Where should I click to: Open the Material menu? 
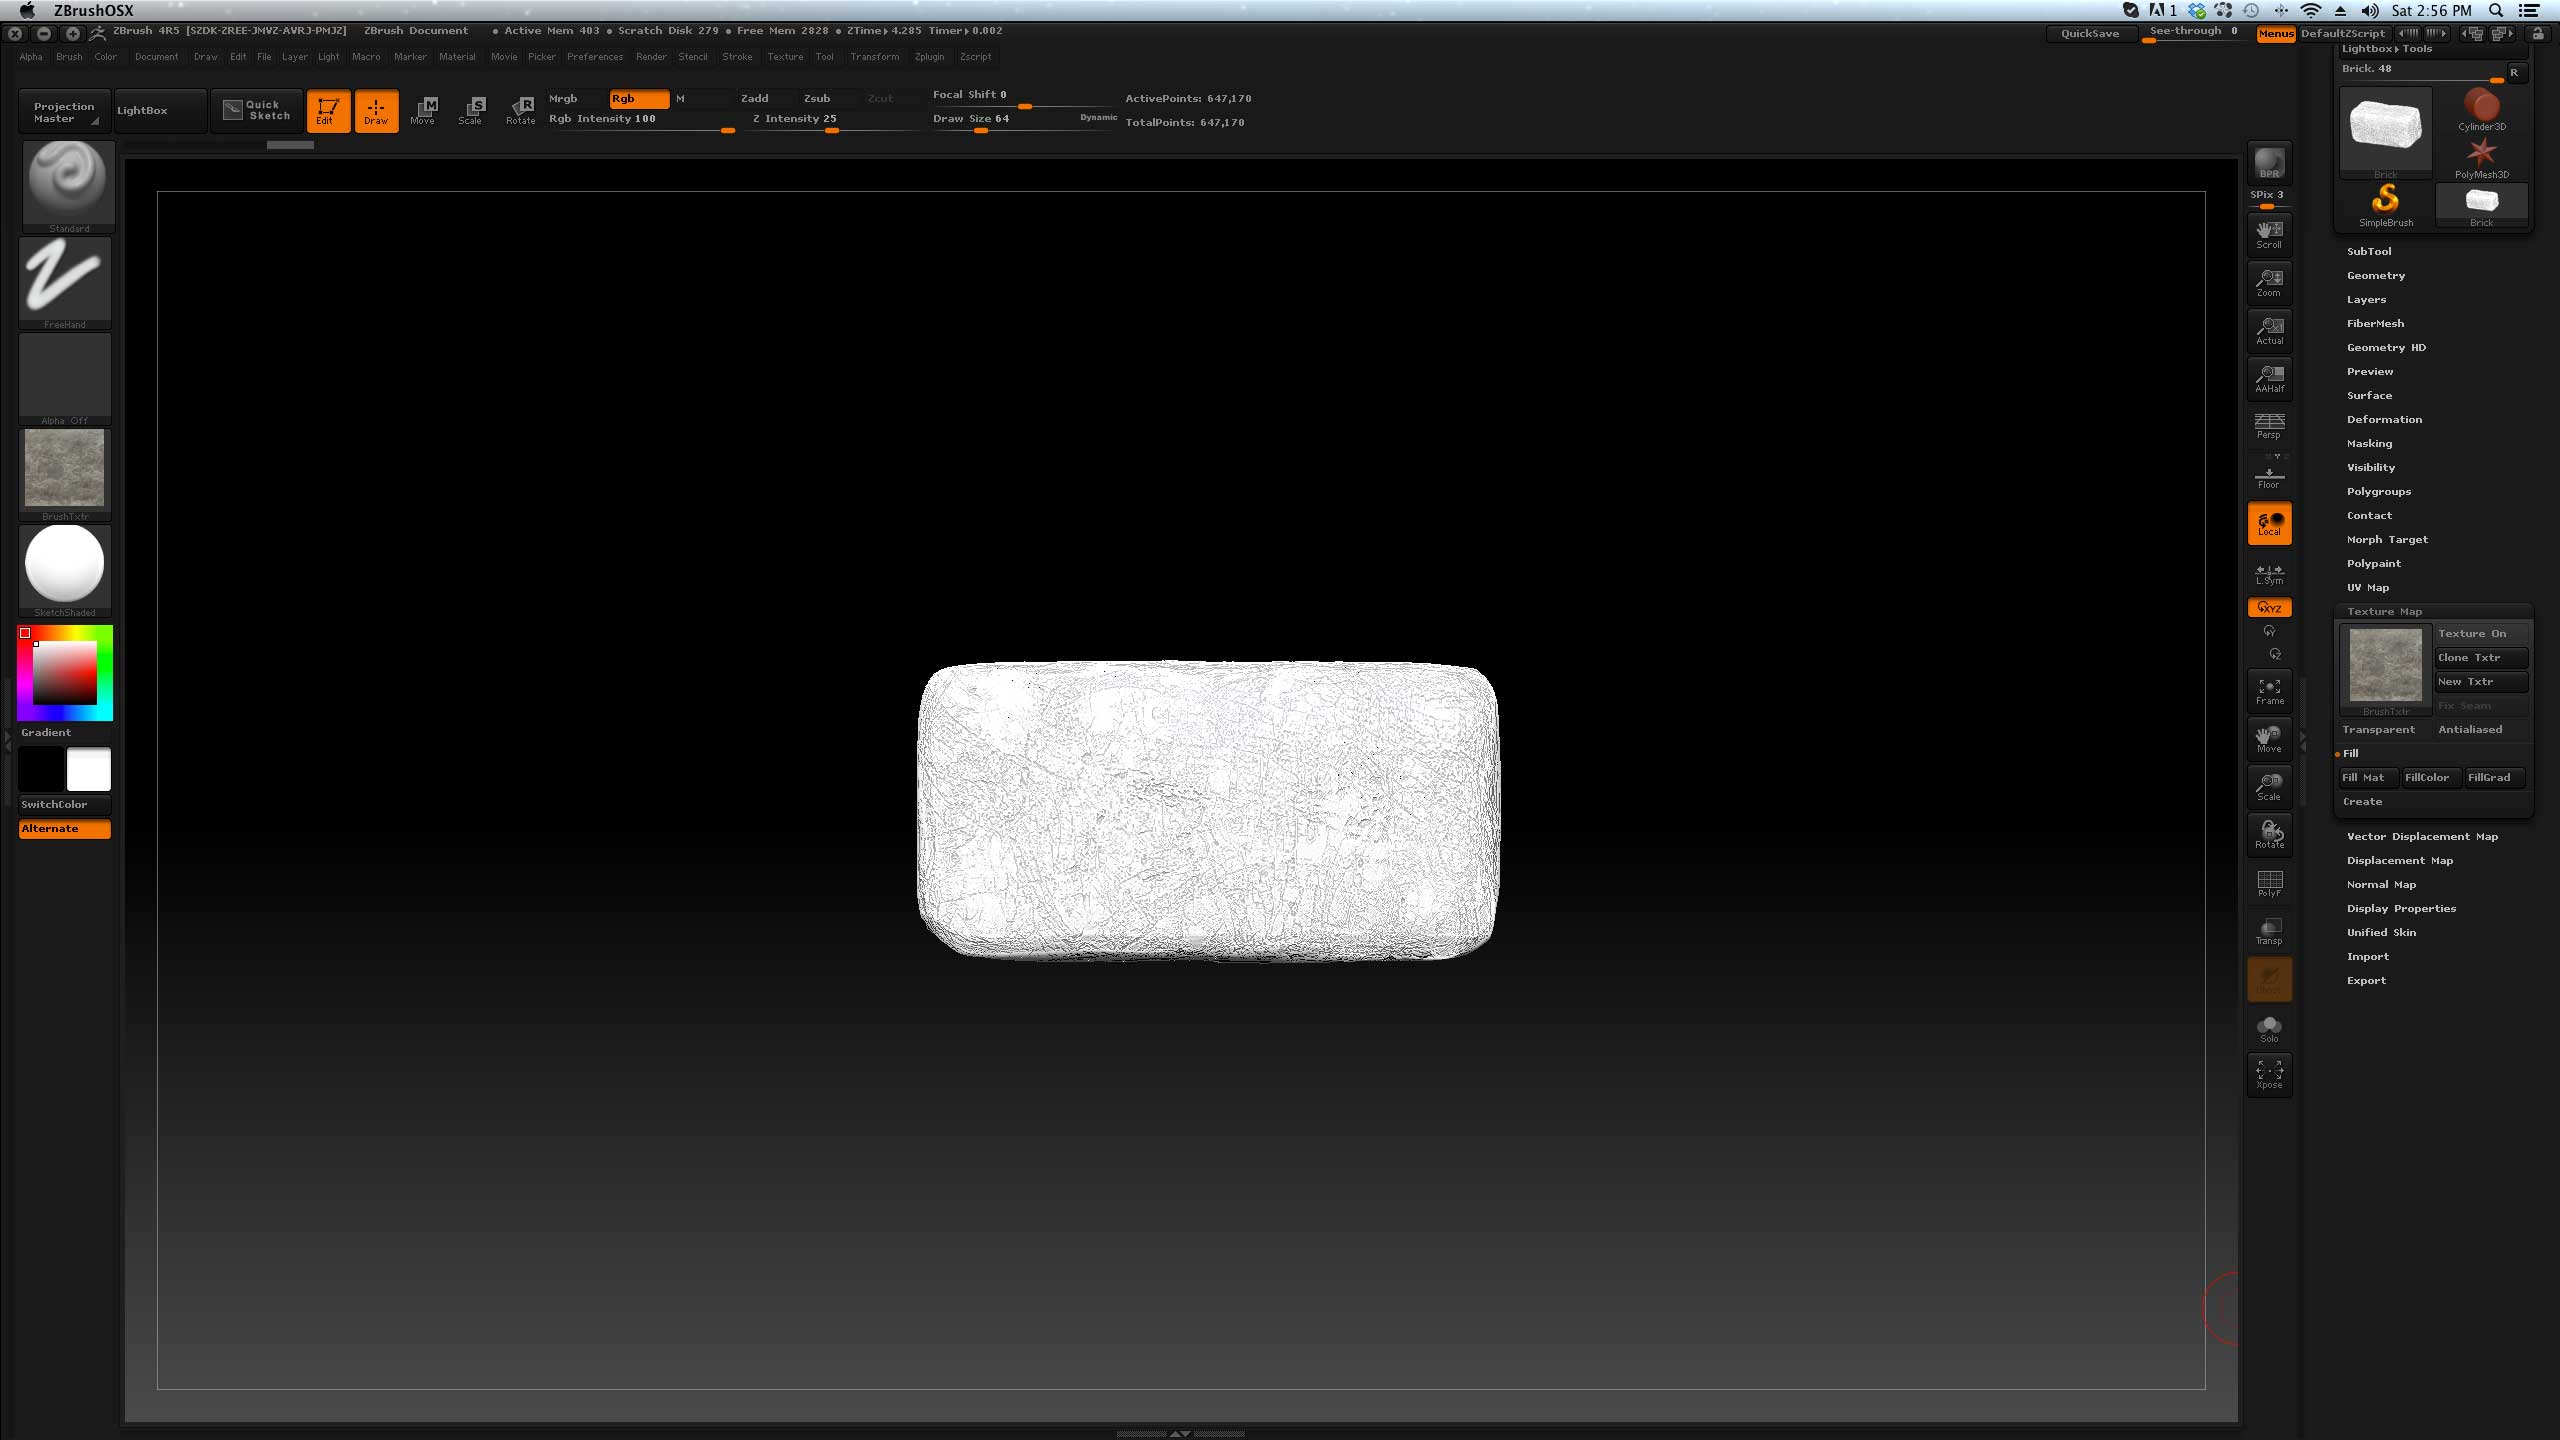457,57
